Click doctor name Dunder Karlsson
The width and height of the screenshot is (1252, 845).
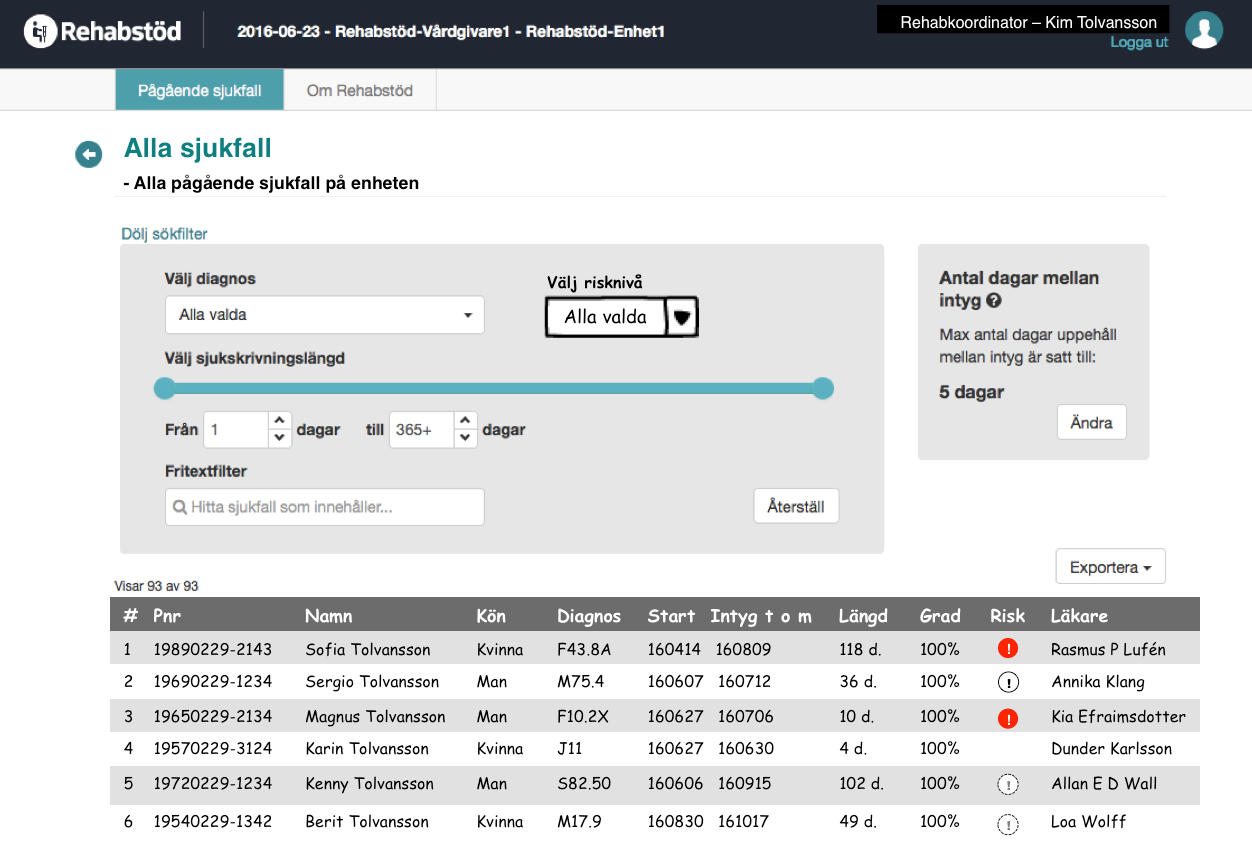click(1111, 749)
